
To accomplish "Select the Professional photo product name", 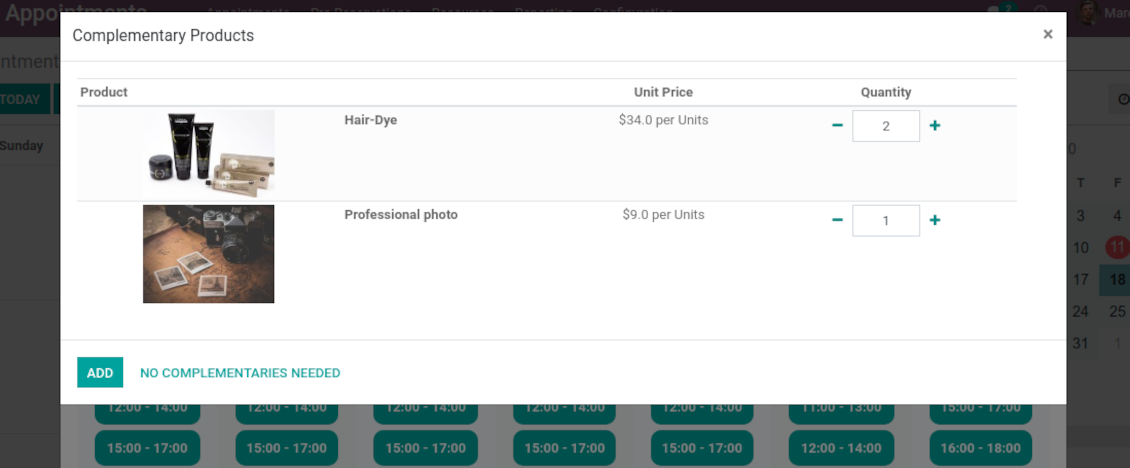I will coord(401,214).
